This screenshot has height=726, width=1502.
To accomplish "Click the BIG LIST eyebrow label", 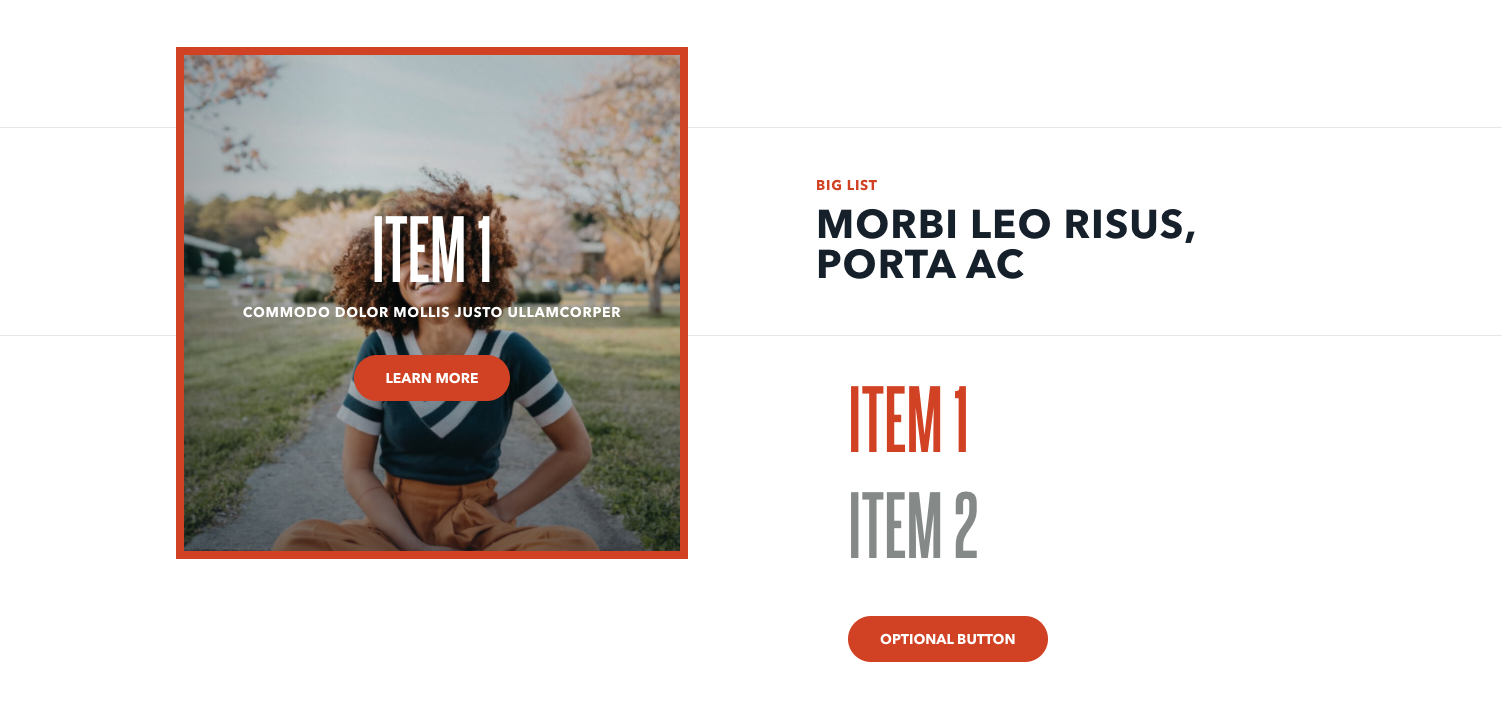I will point(846,185).
